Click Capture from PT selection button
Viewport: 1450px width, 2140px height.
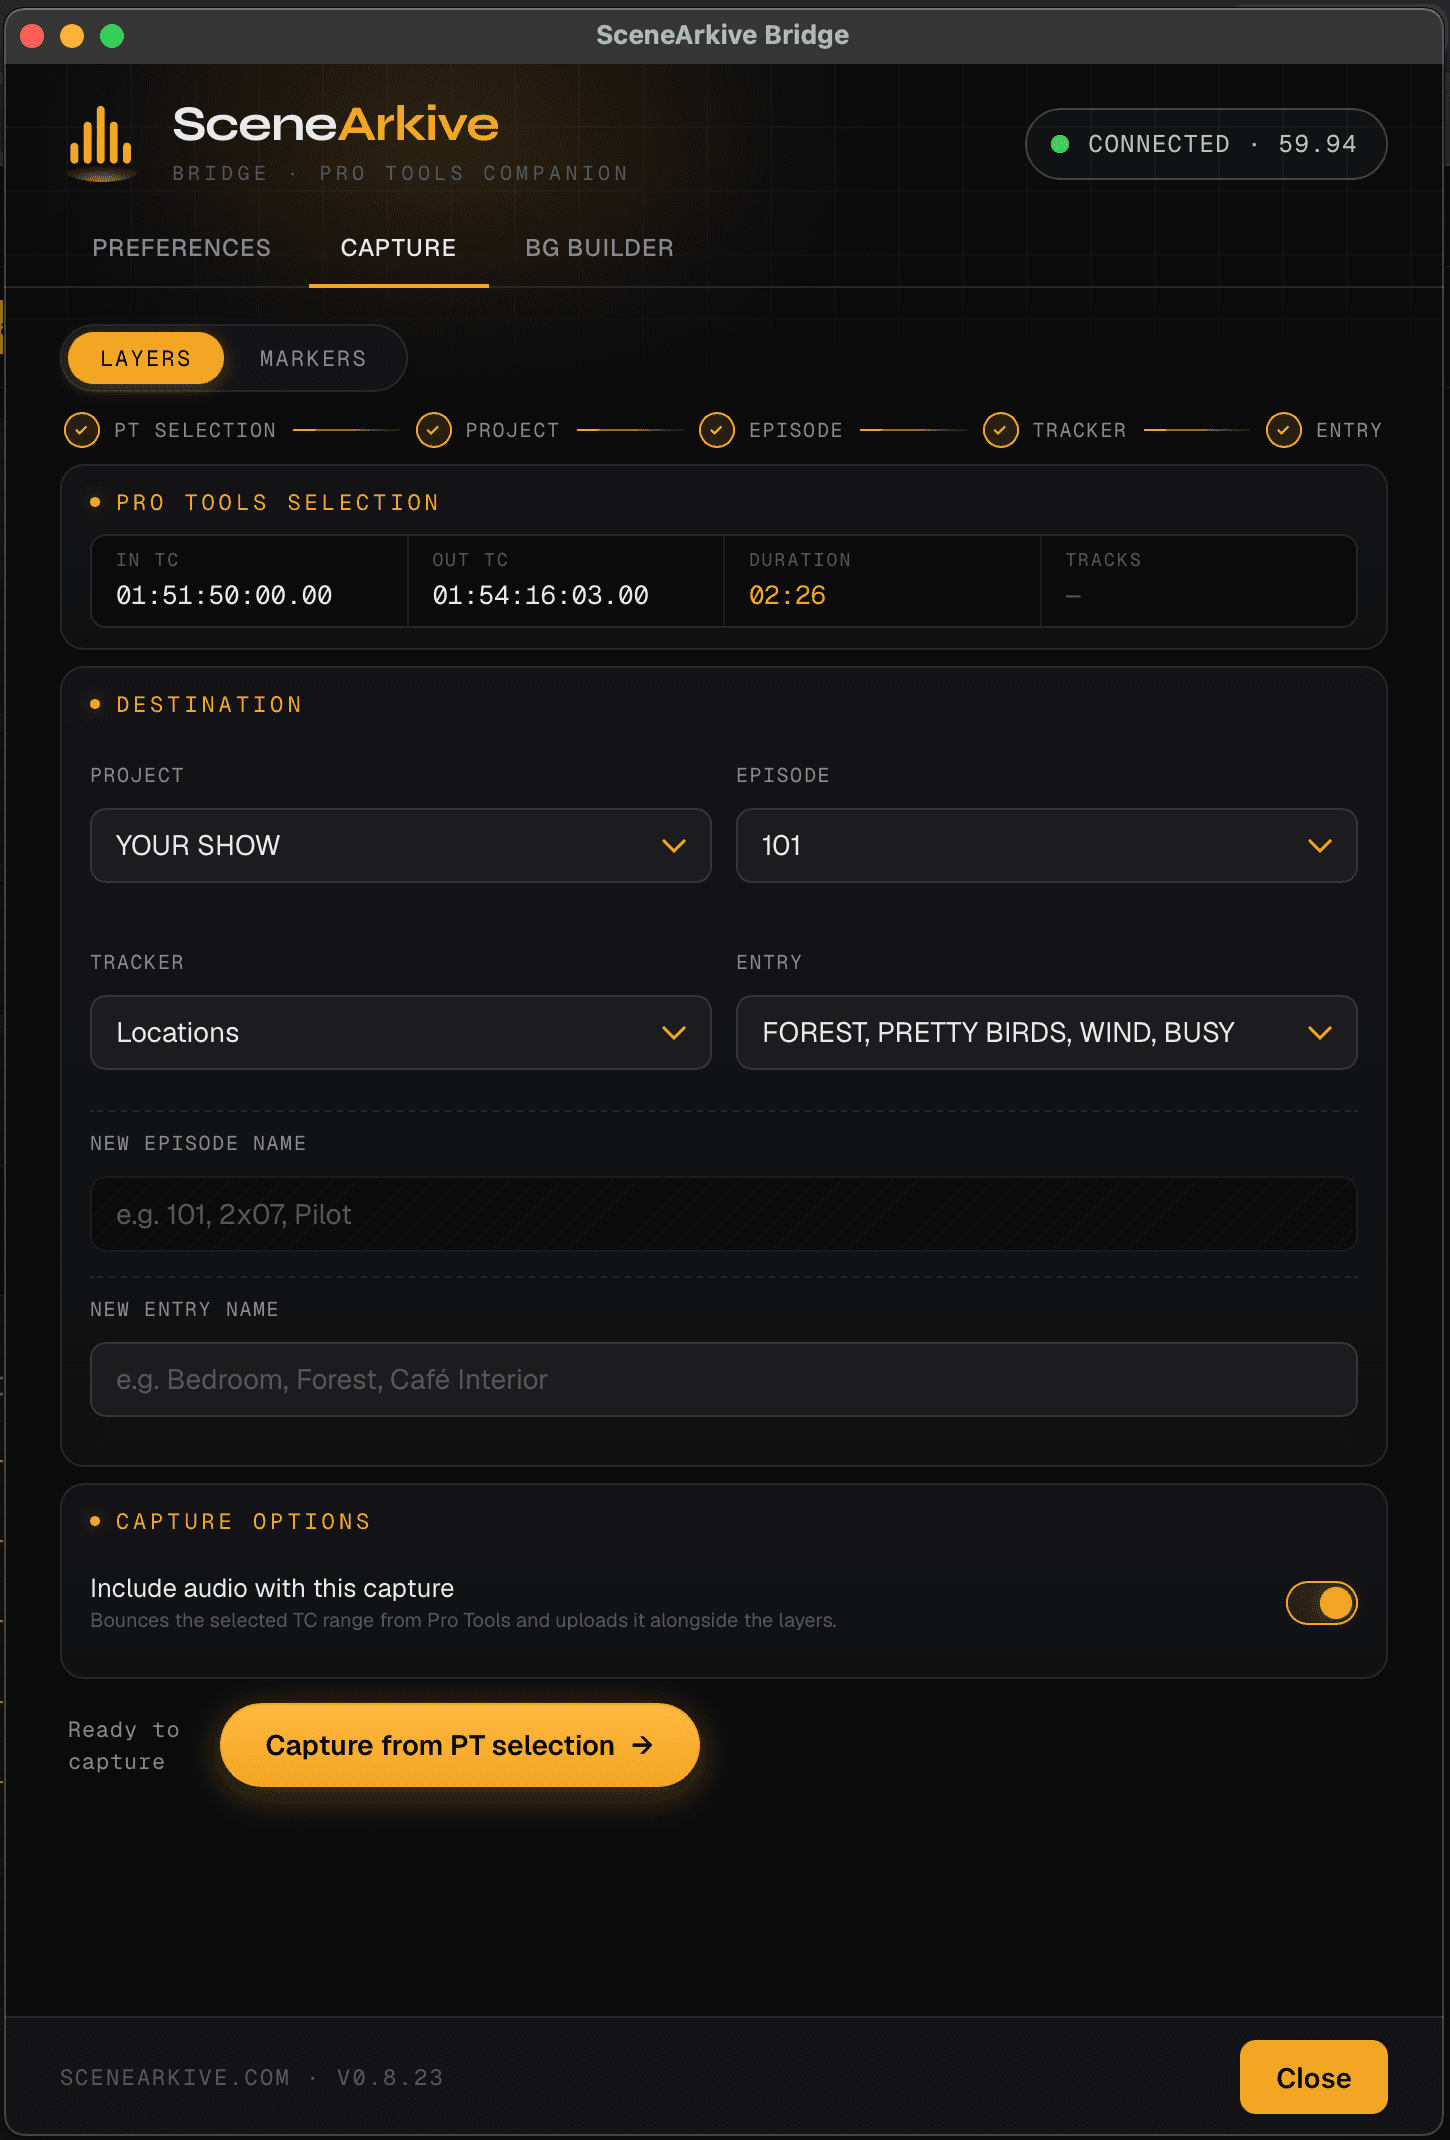pos(459,1745)
